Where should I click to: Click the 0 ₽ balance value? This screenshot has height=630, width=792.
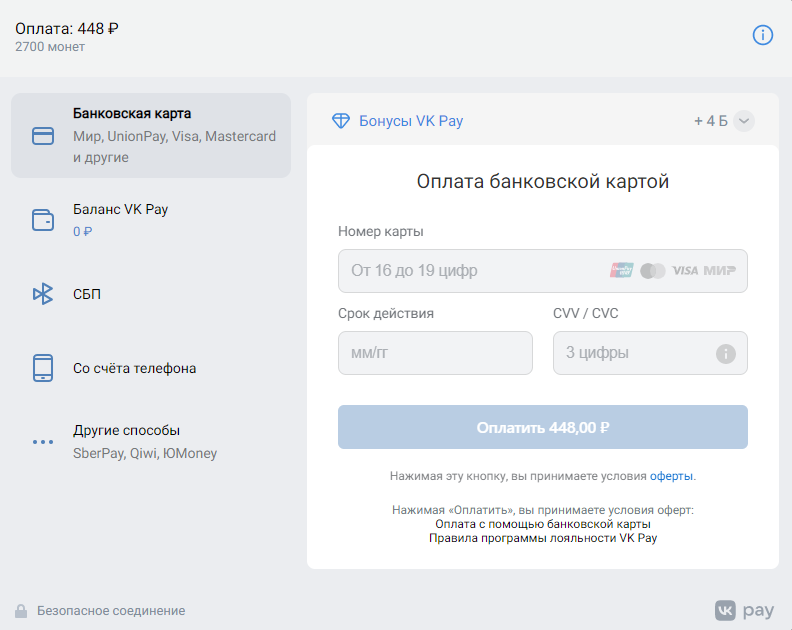click(82, 231)
